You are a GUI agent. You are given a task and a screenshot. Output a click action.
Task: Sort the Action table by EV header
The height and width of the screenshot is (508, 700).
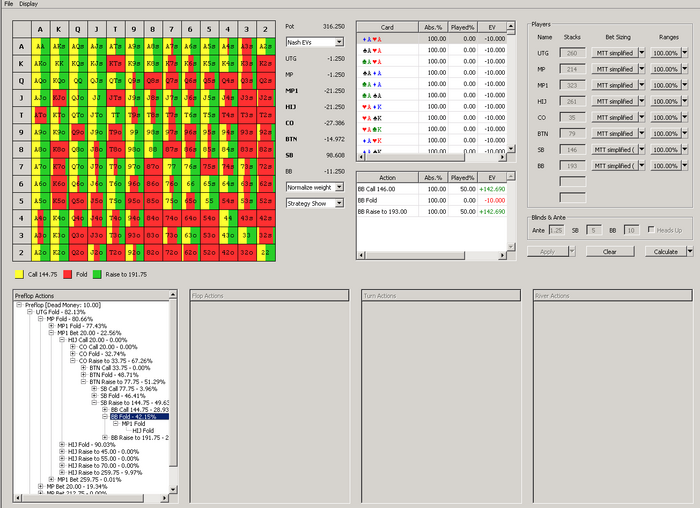tap(492, 177)
